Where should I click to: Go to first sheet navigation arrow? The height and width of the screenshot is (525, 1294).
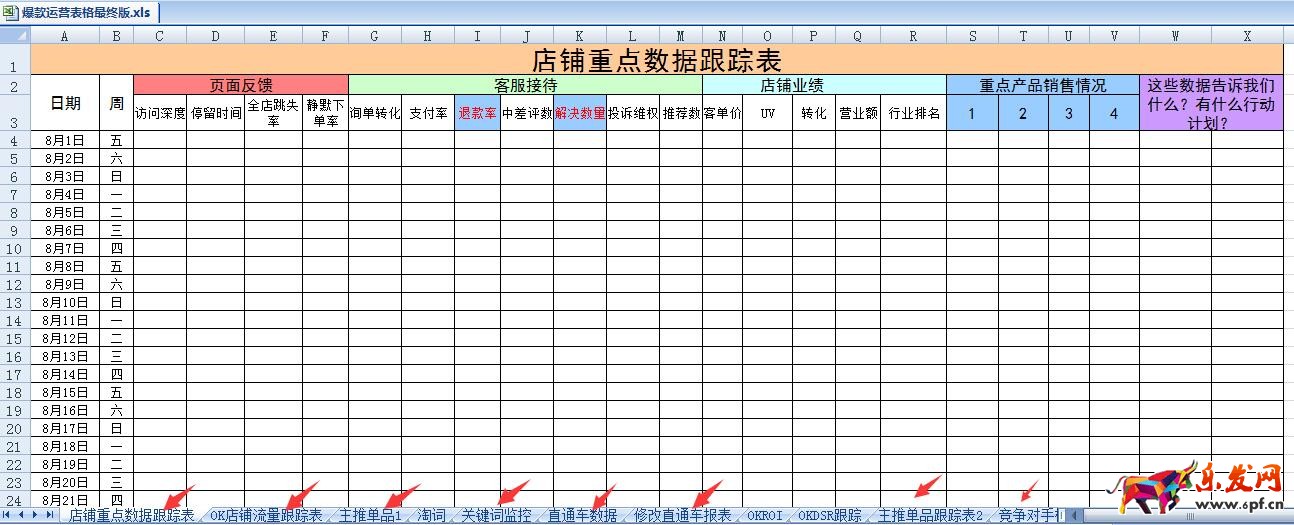pyautogui.click(x=8, y=515)
